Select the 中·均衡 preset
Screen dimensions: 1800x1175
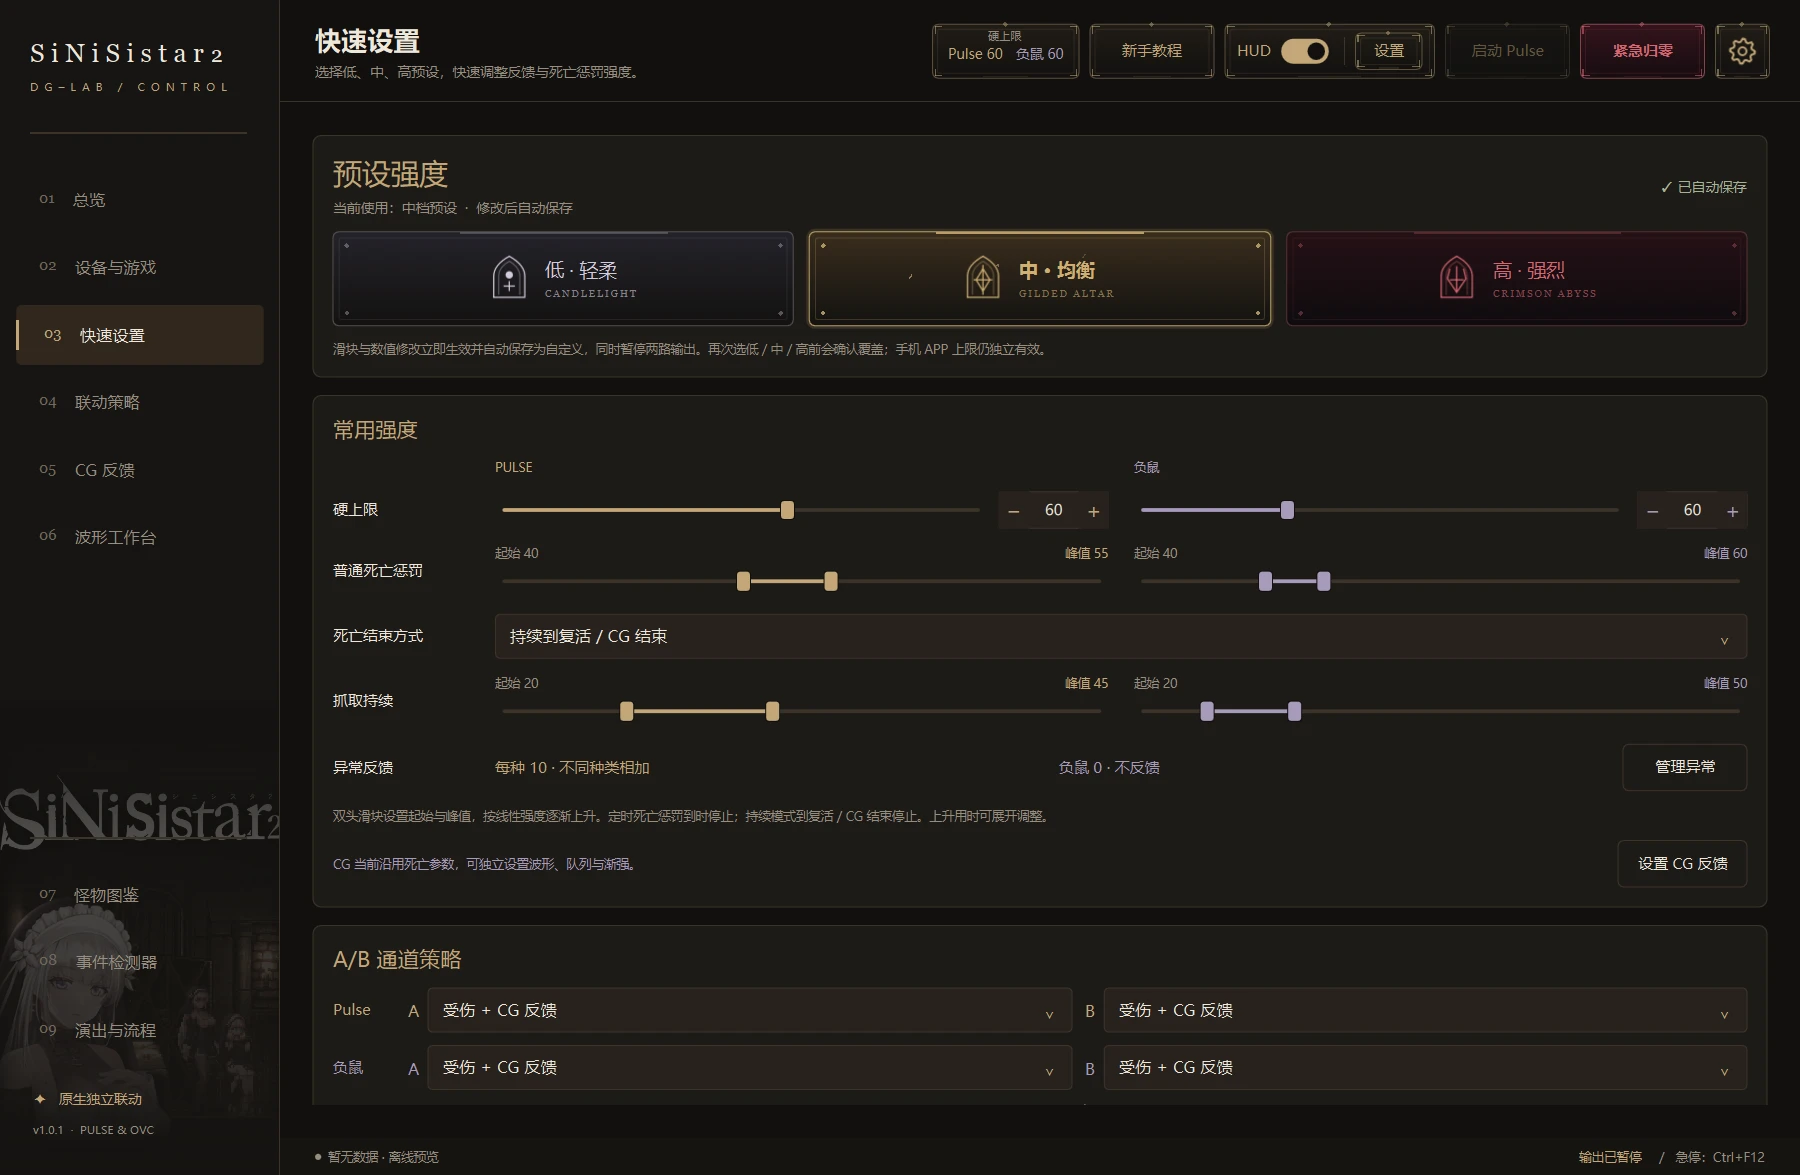coord(1040,278)
